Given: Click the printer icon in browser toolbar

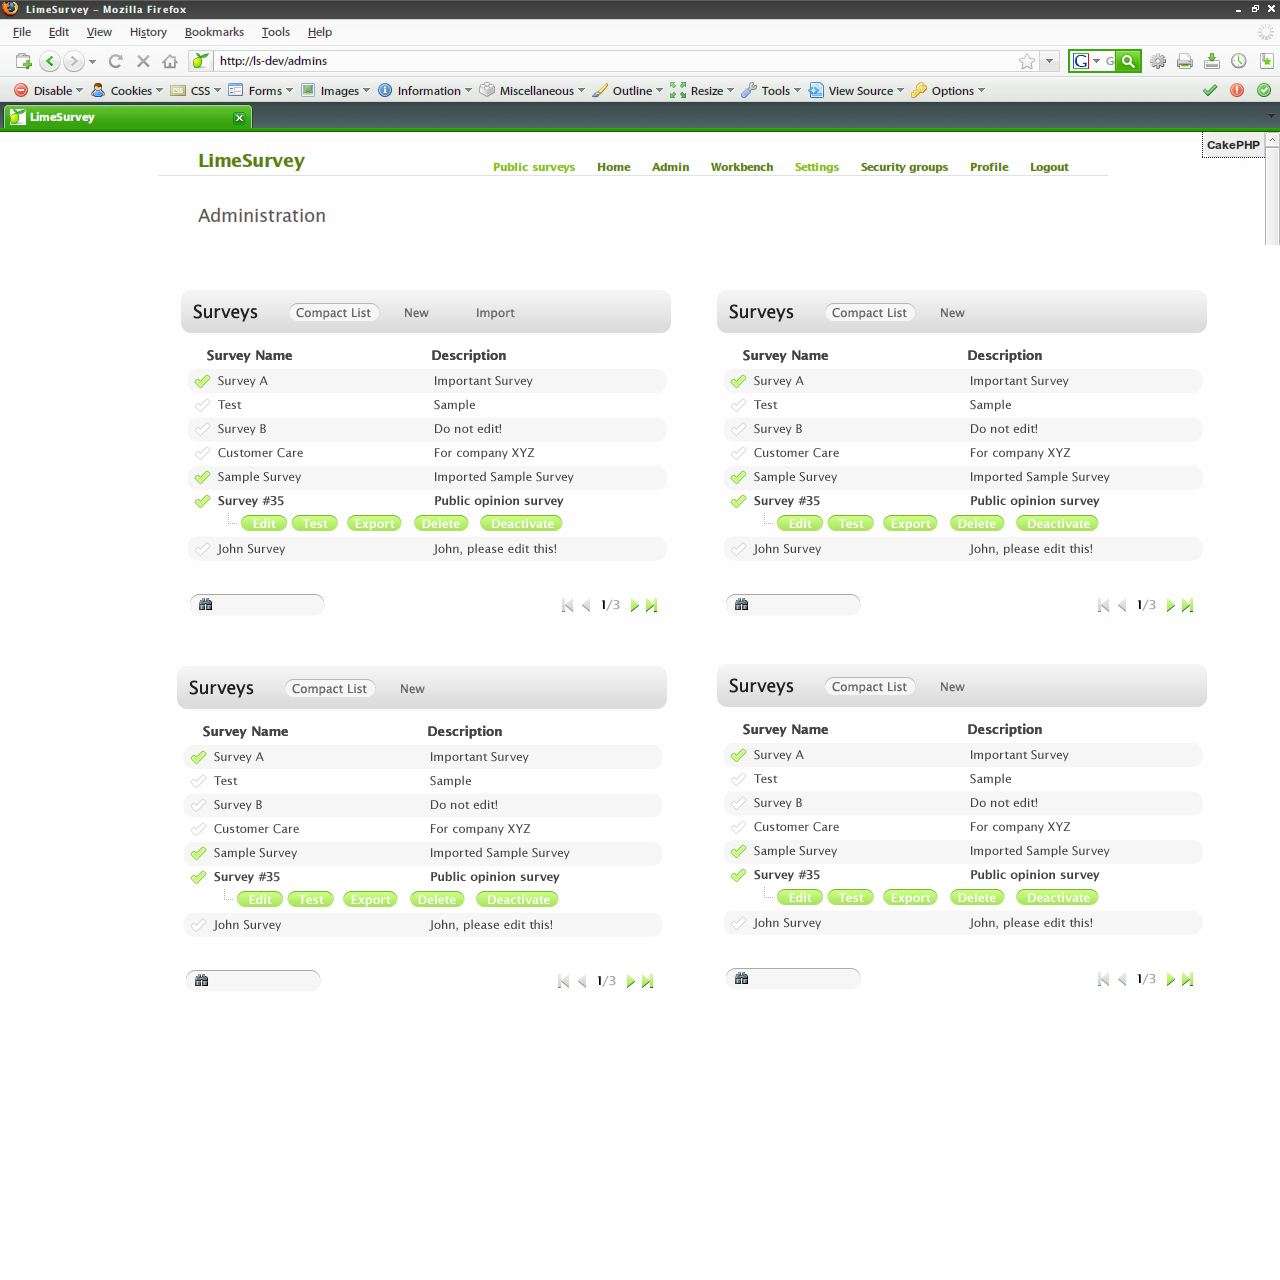Looking at the screenshot, I should click(x=1184, y=61).
